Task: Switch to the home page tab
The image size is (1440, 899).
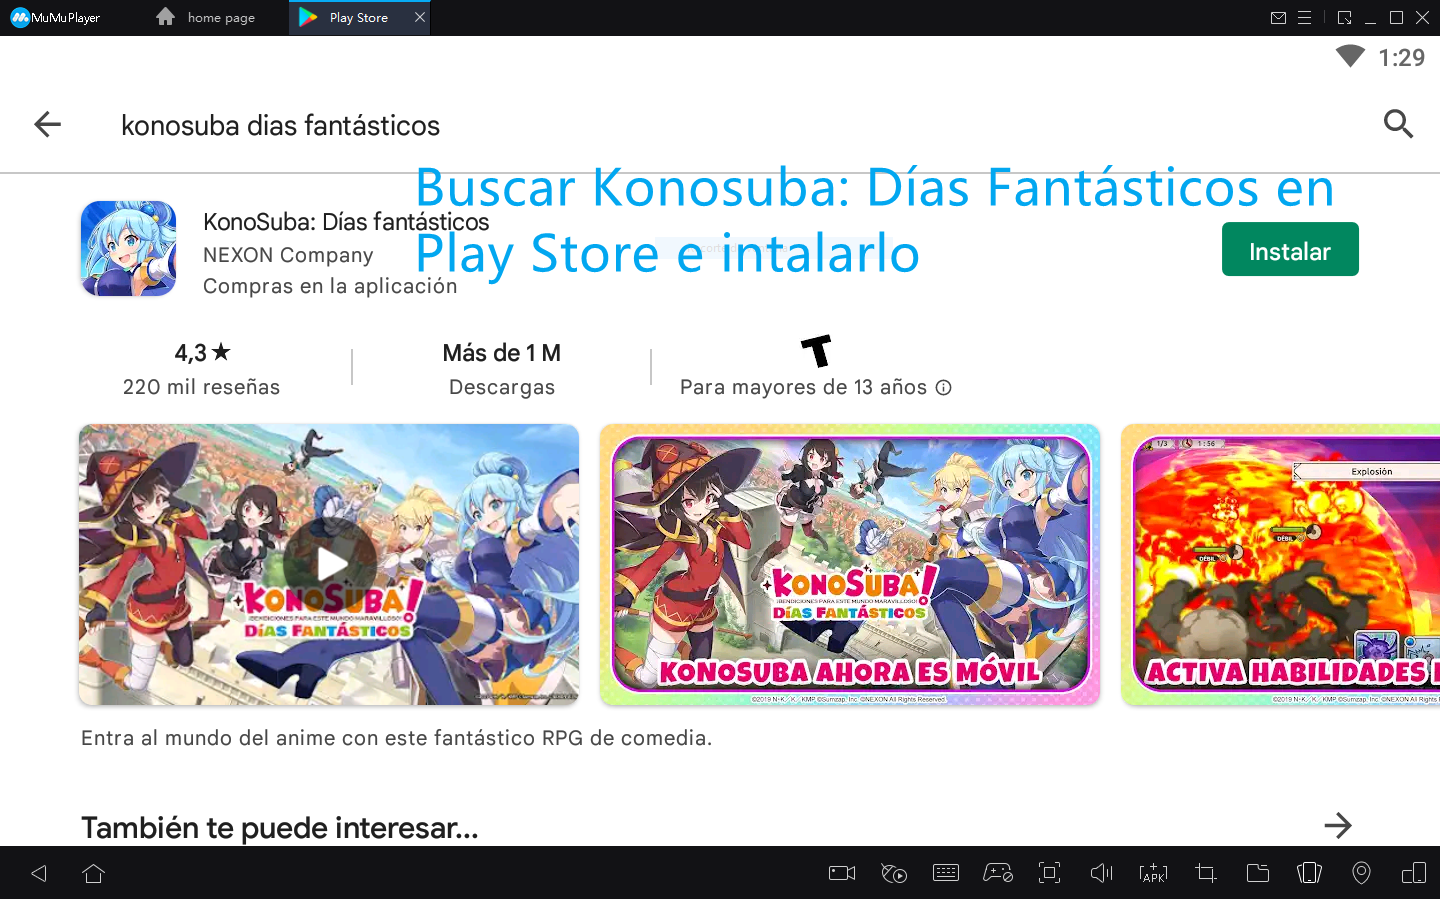Action: (207, 18)
